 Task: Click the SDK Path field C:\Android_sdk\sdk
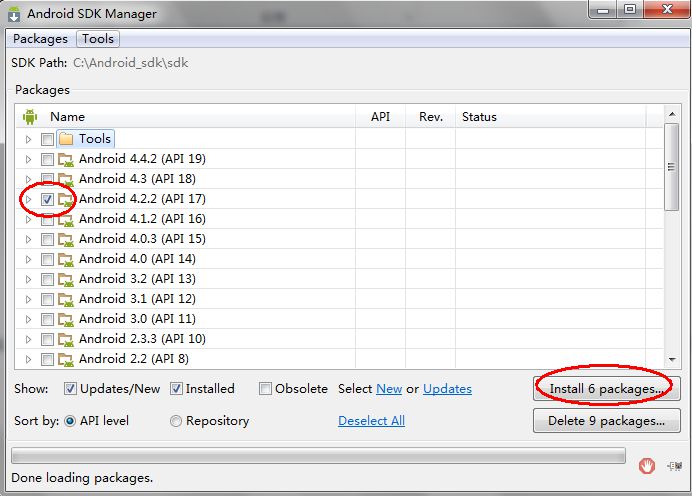[x=131, y=63]
